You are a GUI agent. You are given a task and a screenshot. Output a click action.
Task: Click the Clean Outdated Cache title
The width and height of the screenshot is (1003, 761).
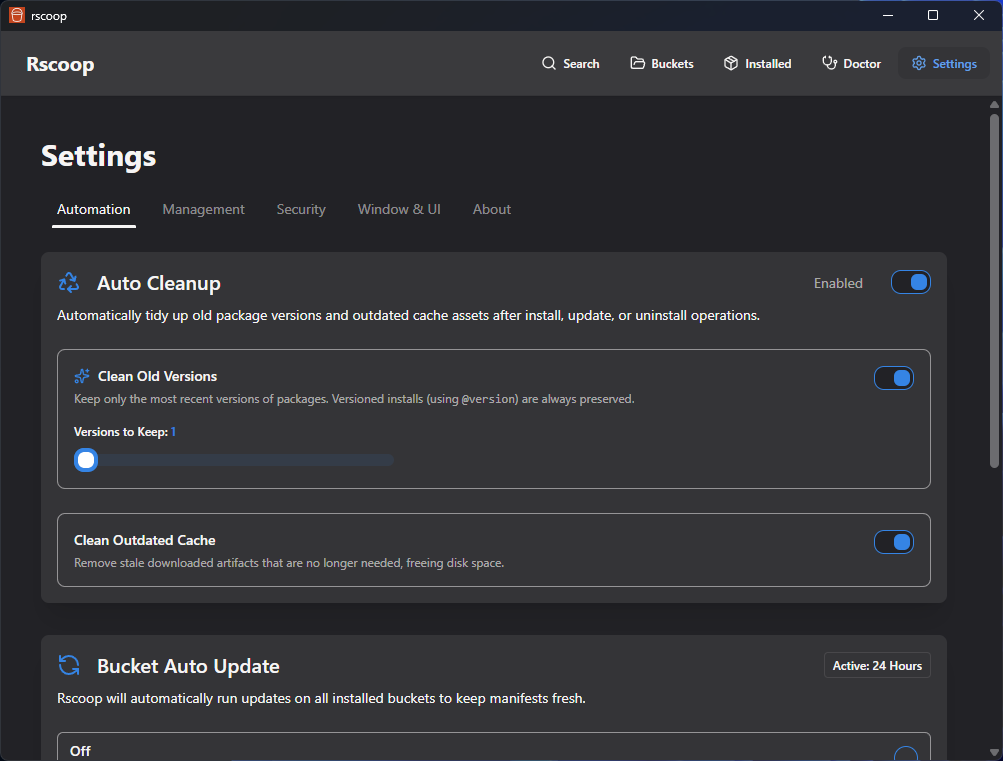click(145, 540)
